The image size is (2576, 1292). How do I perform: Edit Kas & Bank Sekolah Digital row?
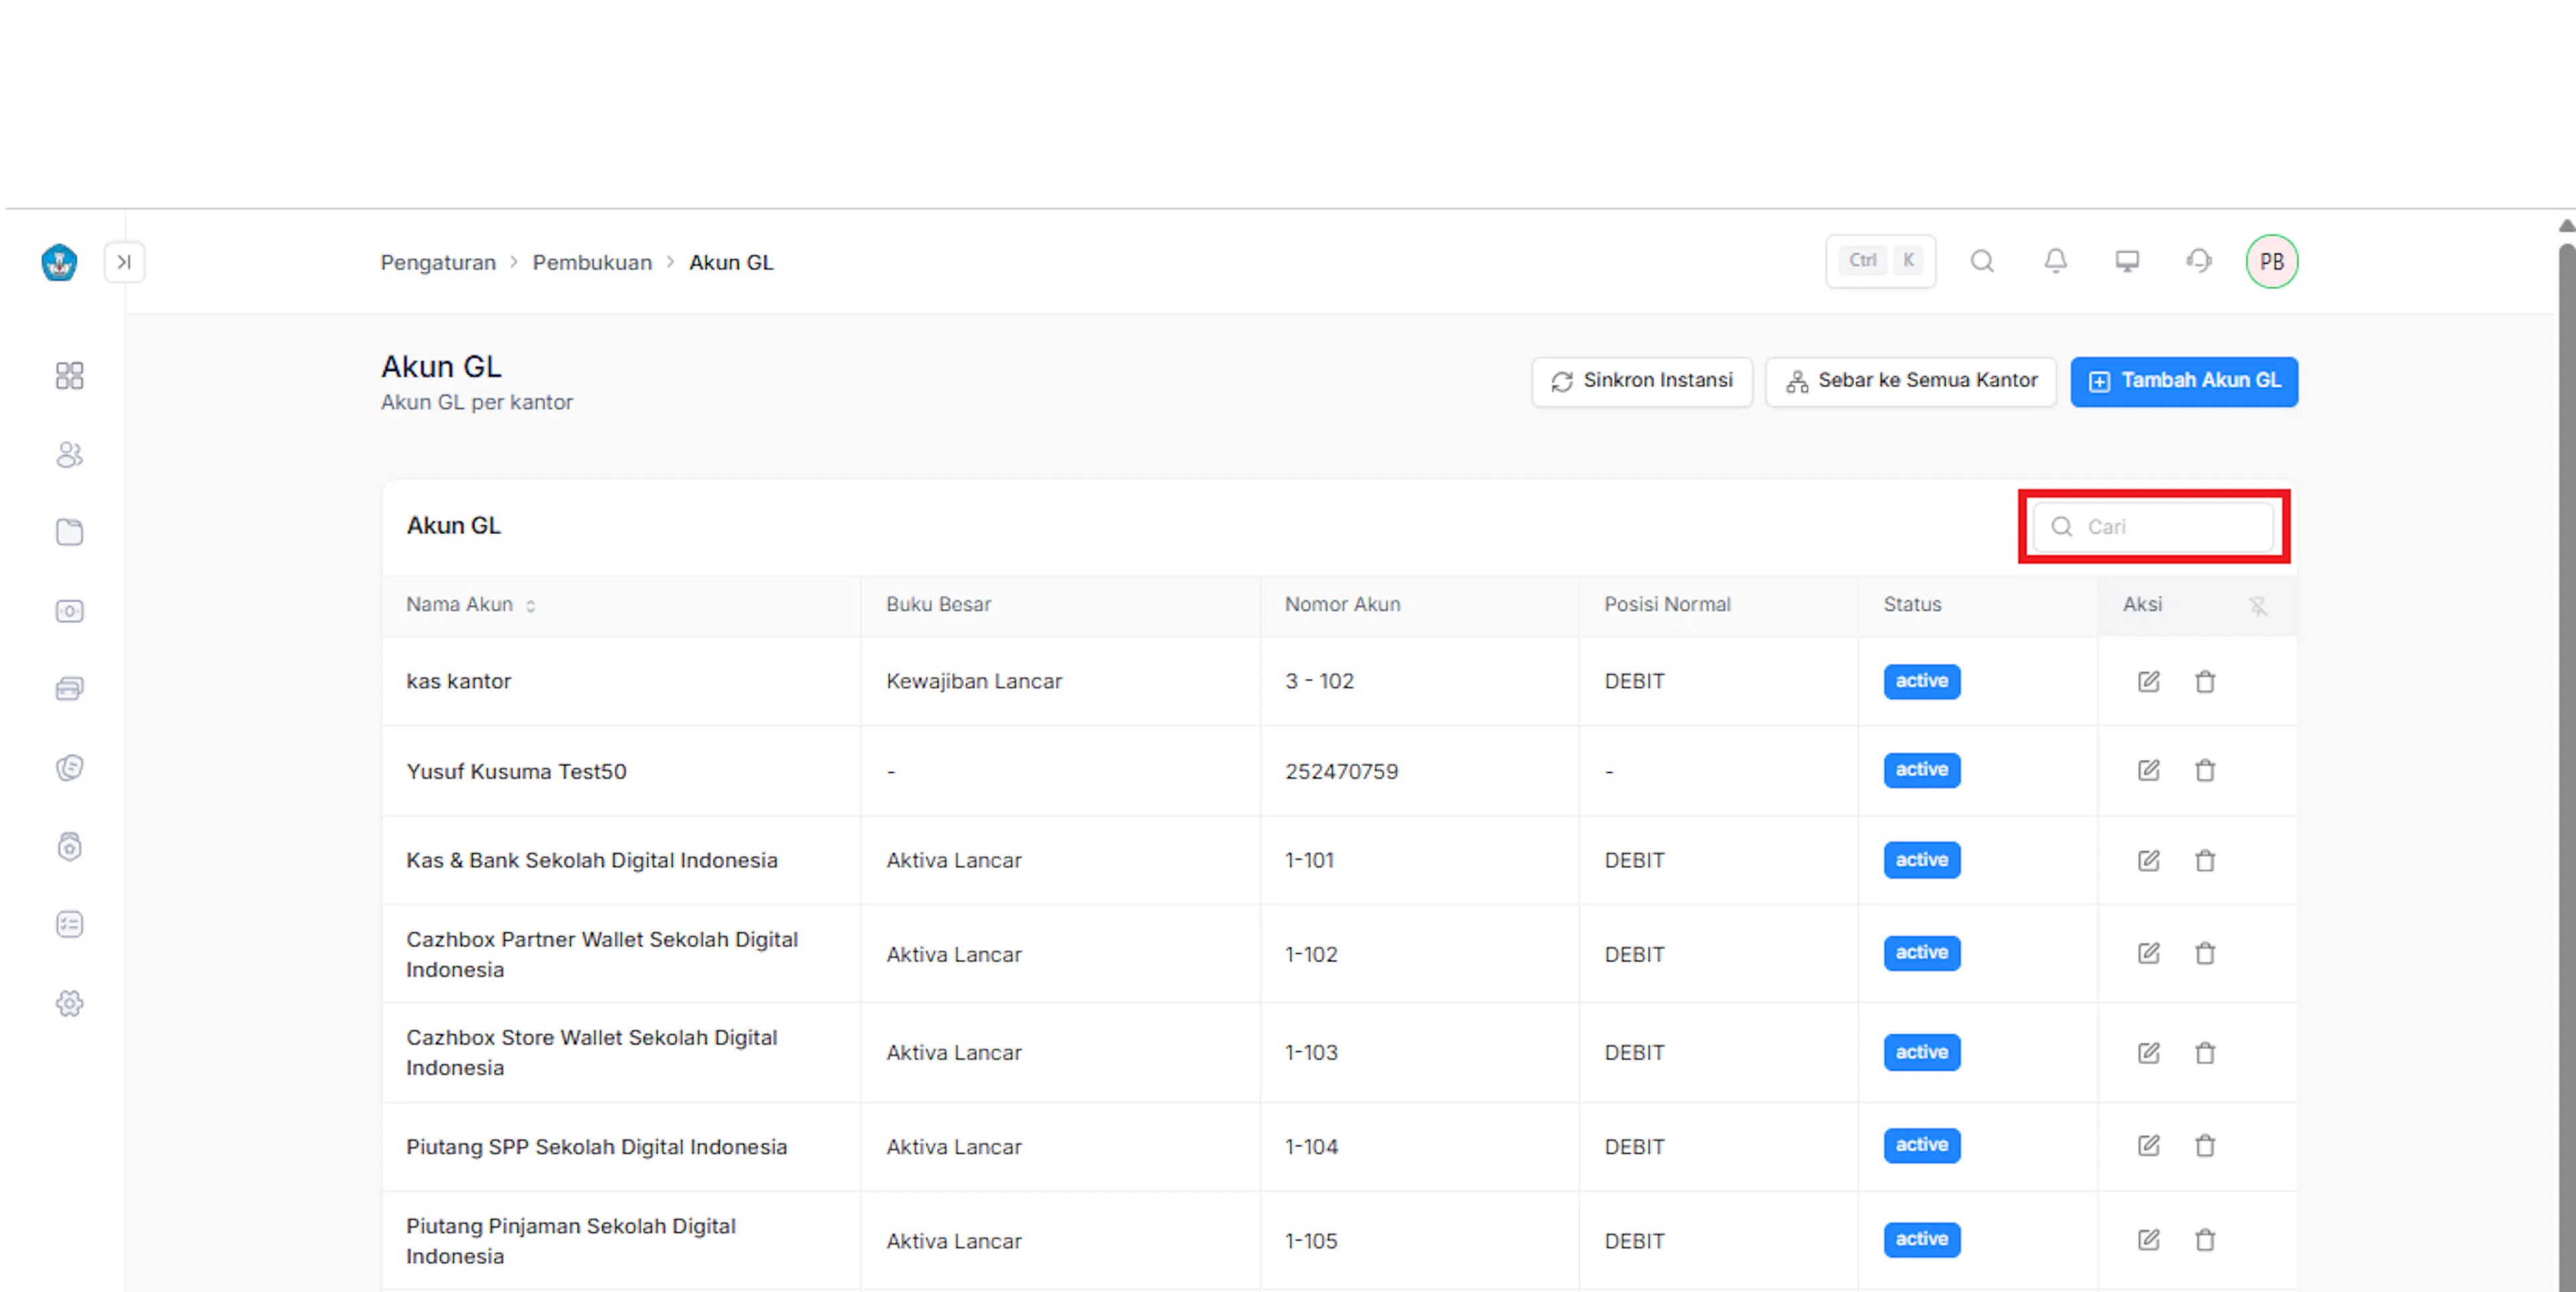point(2148,860)
